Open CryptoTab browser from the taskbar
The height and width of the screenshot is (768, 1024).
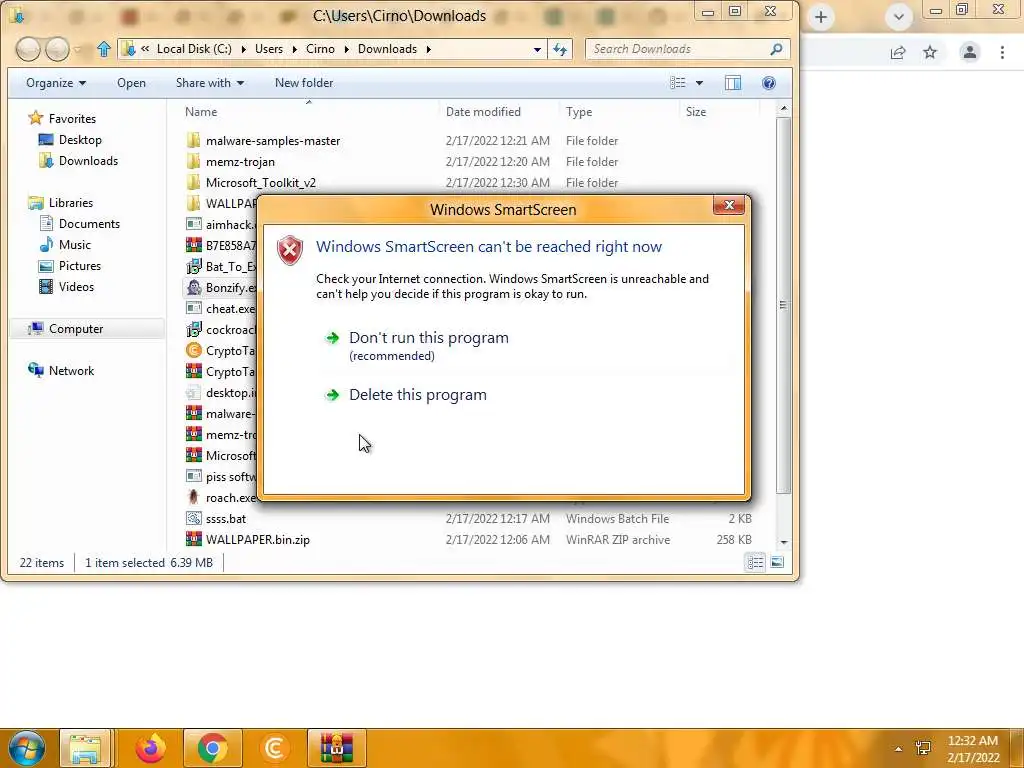[x=274, y=748]
